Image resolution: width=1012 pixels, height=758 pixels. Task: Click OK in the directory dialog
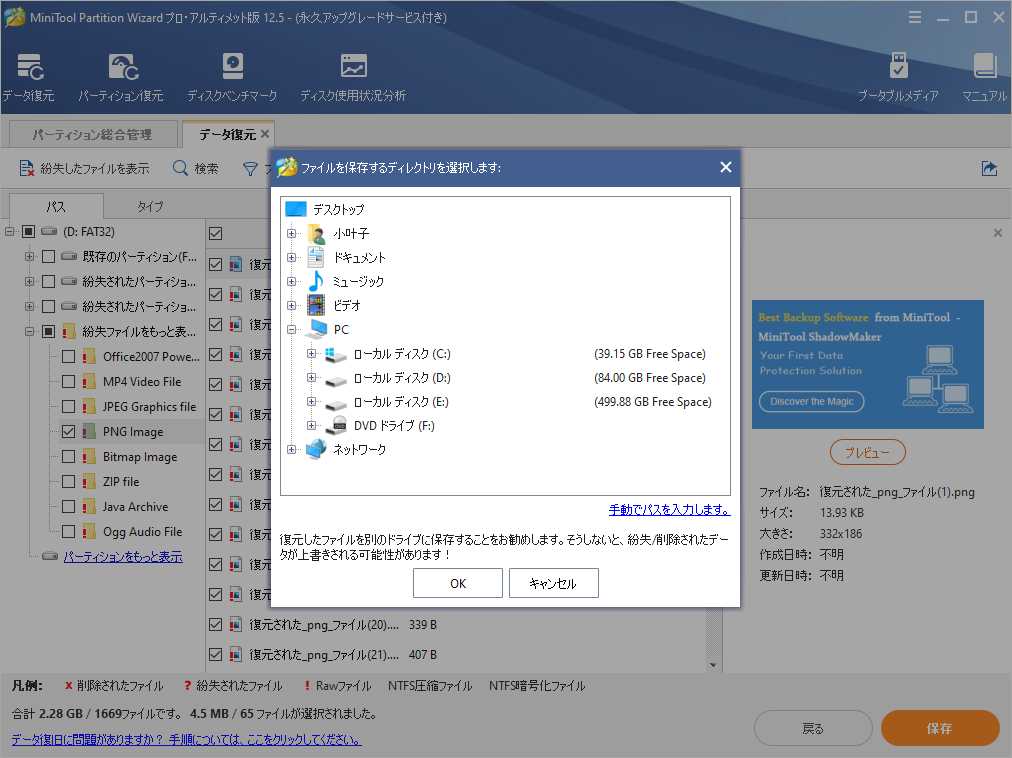[x=458, y=583]
